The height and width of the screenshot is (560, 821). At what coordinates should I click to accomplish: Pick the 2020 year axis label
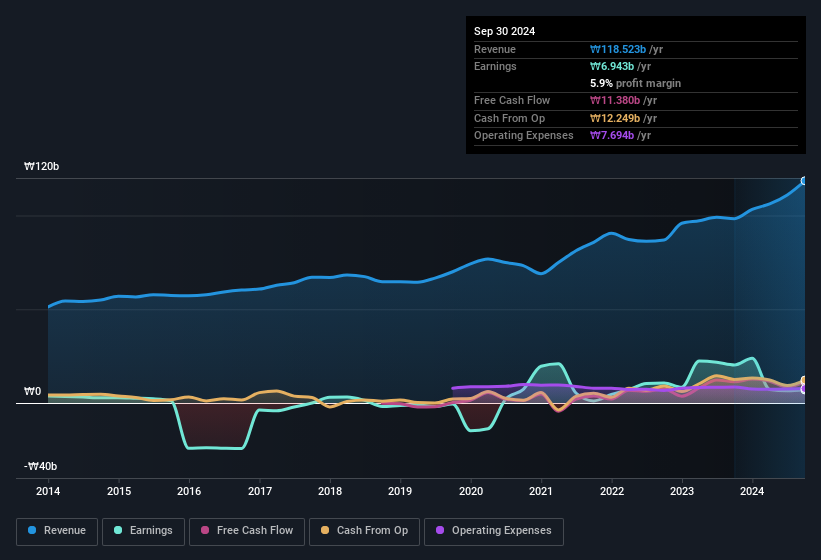[x=471, y=491]
